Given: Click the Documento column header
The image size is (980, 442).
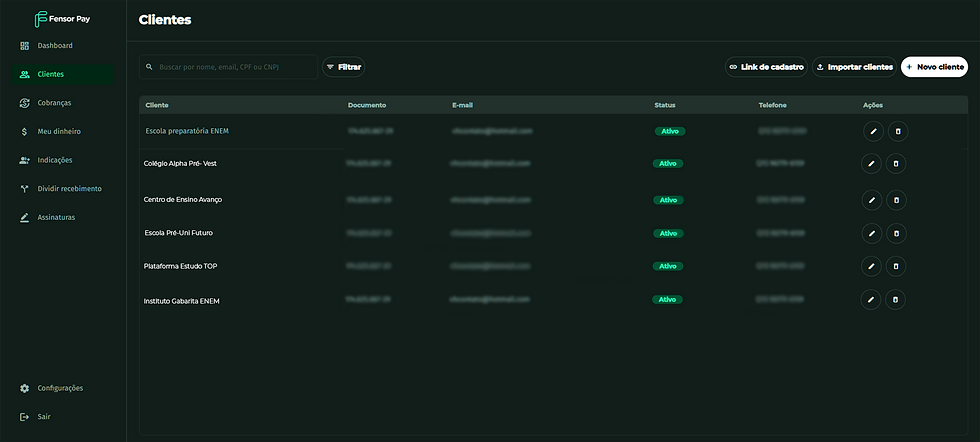Looking at the screenshot, I should 367,105.
